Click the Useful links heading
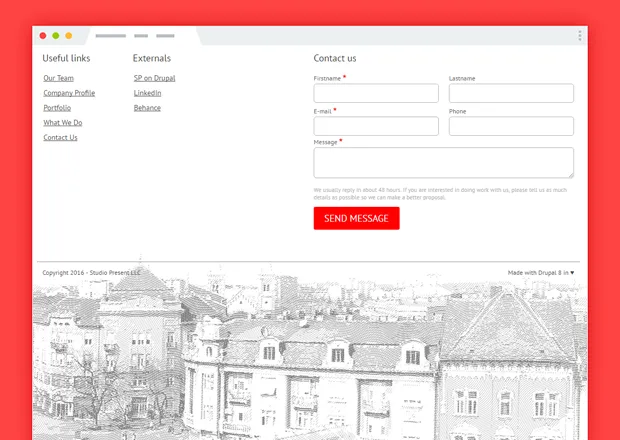620x440 pixels. click(66, 58)
